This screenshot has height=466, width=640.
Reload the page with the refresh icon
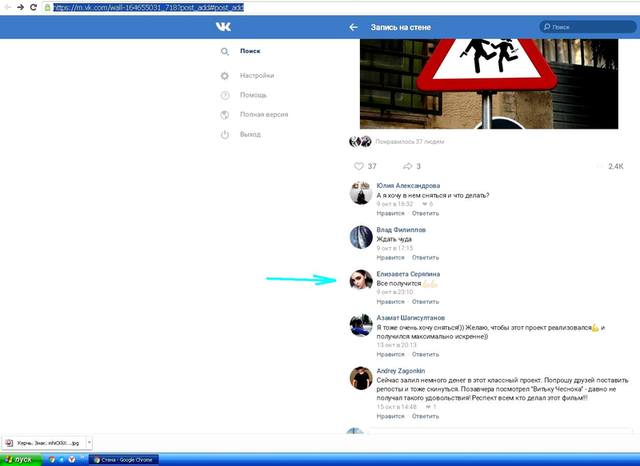33,7
